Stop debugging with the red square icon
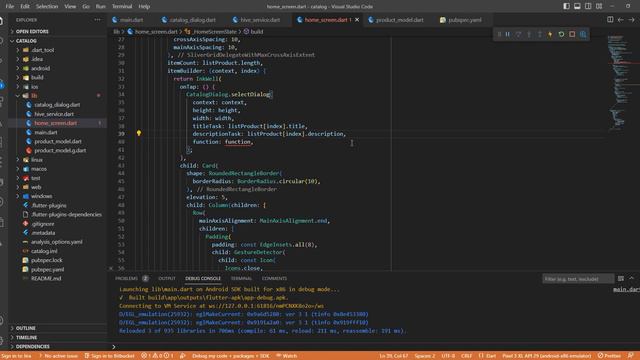This screenshot has height=360, width=640. coord(572,34)
